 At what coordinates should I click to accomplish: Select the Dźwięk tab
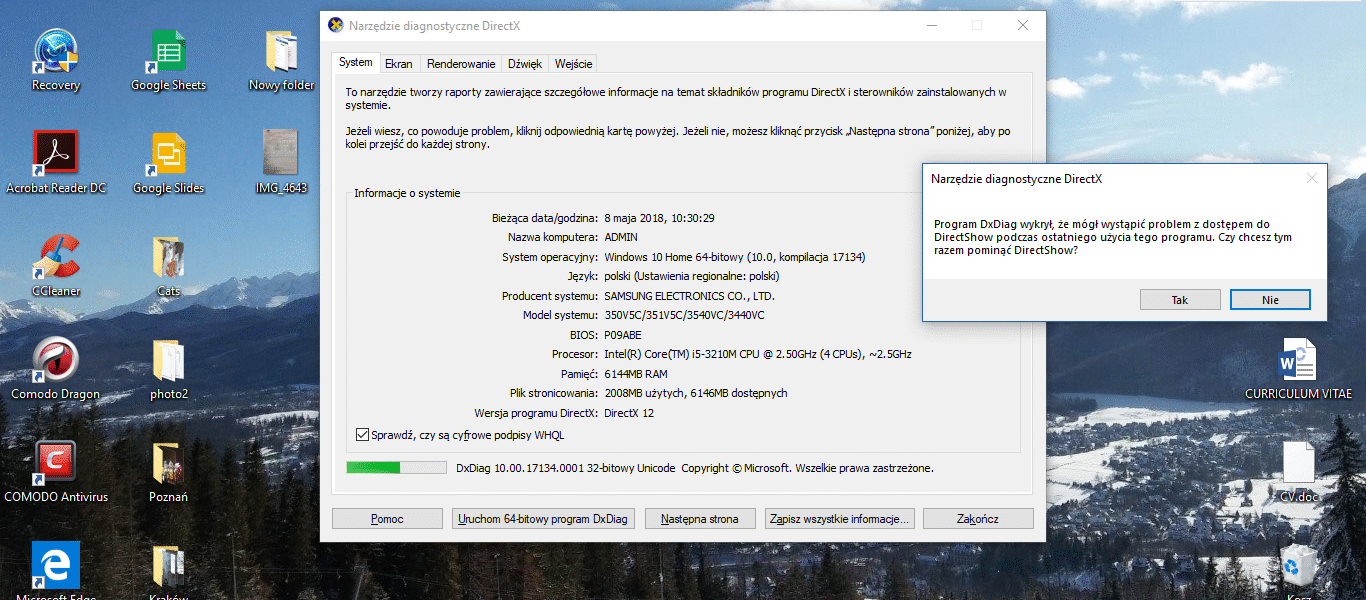pos(525,62)
